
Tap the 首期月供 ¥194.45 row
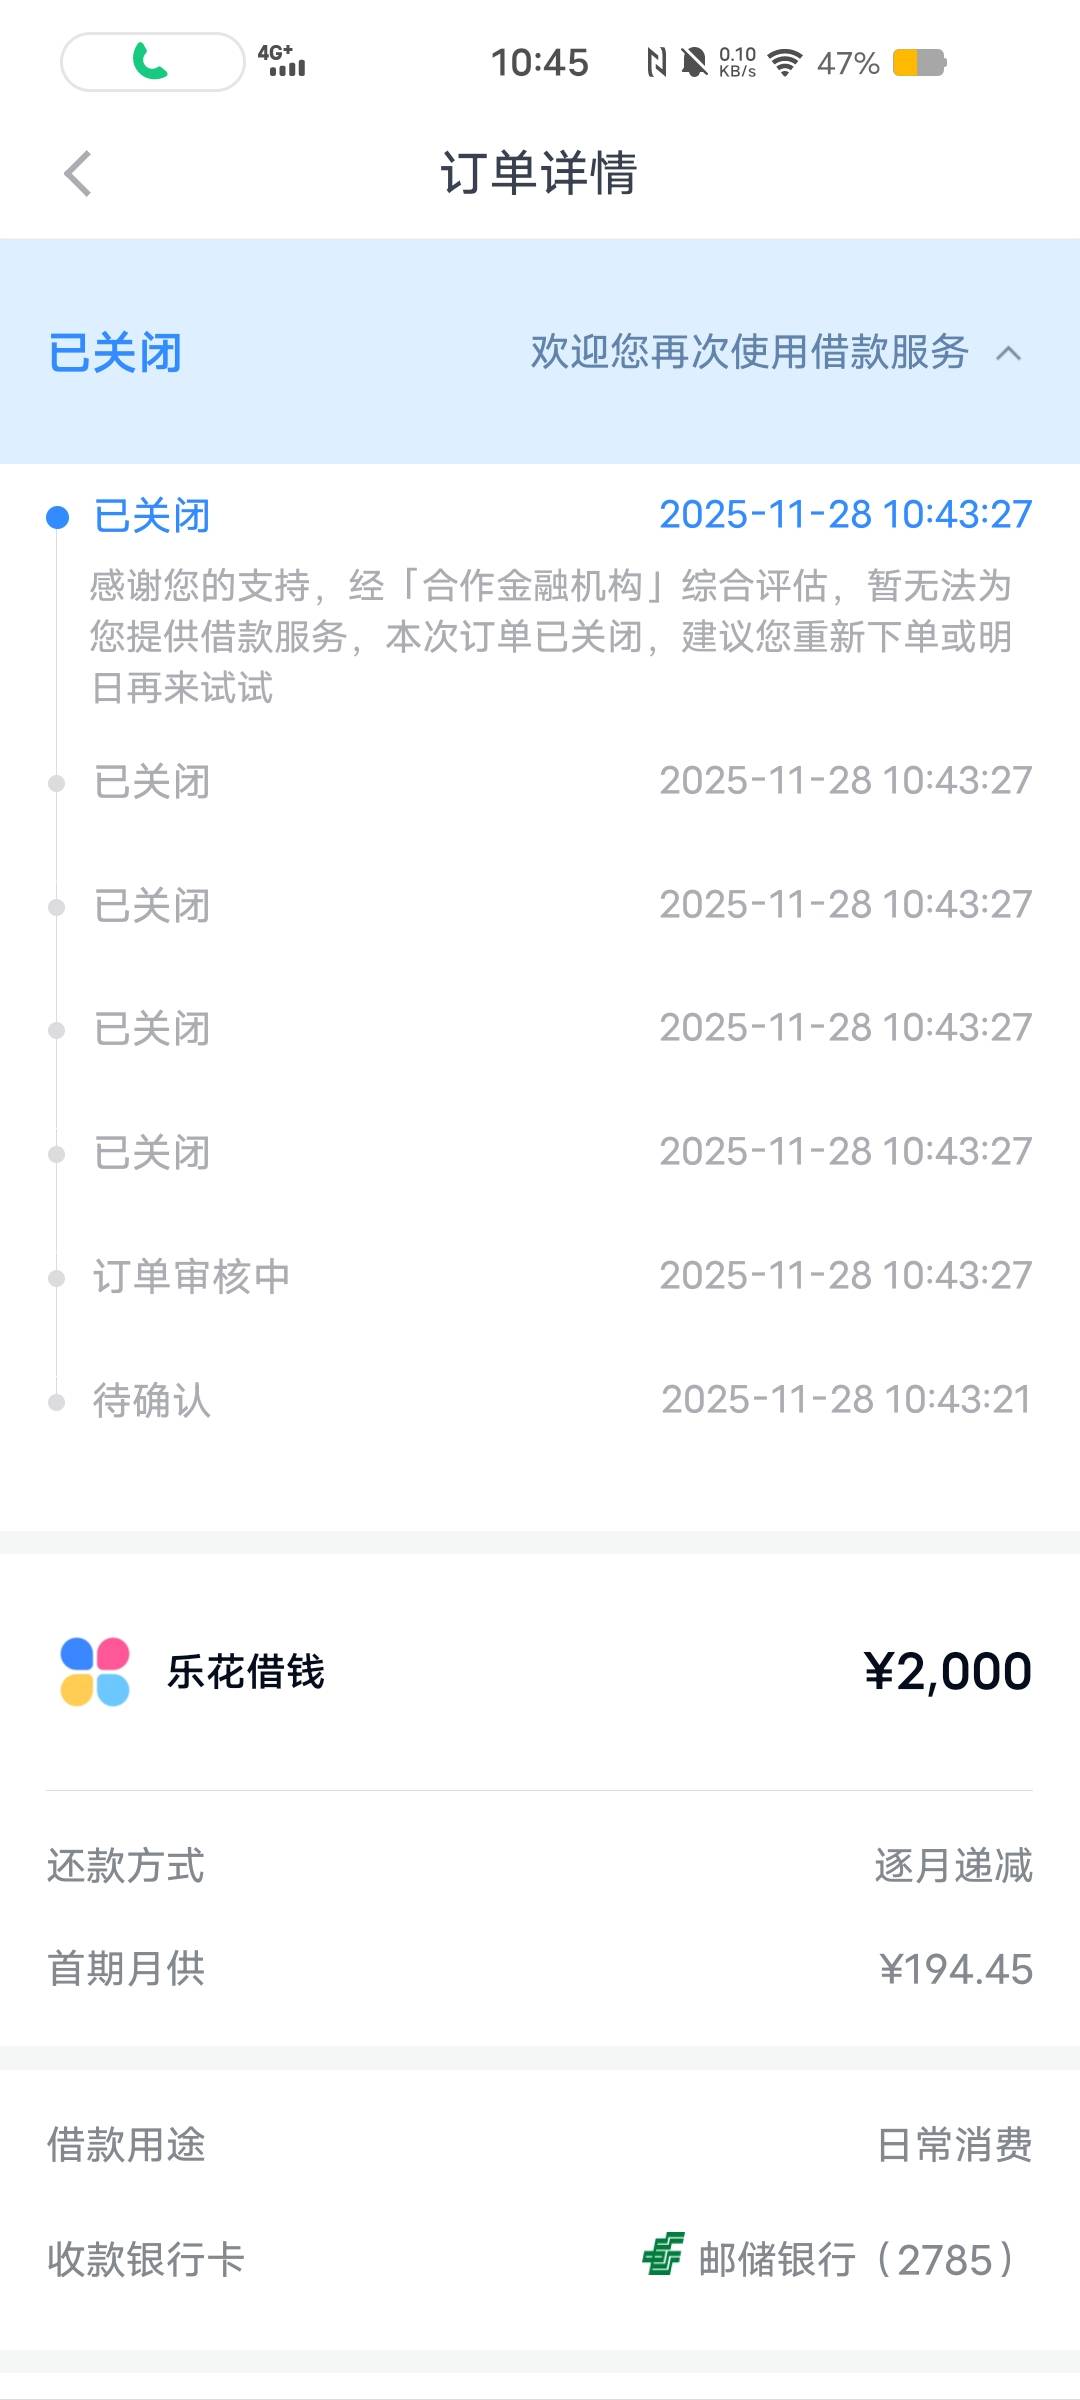point(540,1969)
